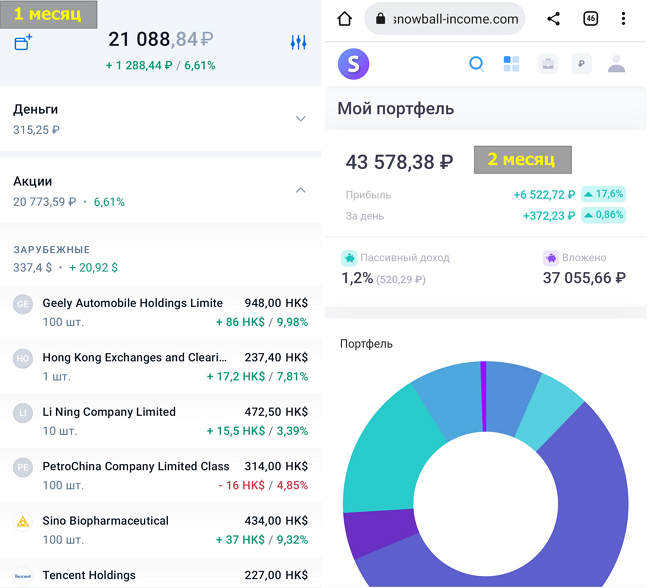This screenshot has height=588, width=650.
Task: Tap the HO avatar for Hong Kong Exchanges
Action: coord(23,359)
